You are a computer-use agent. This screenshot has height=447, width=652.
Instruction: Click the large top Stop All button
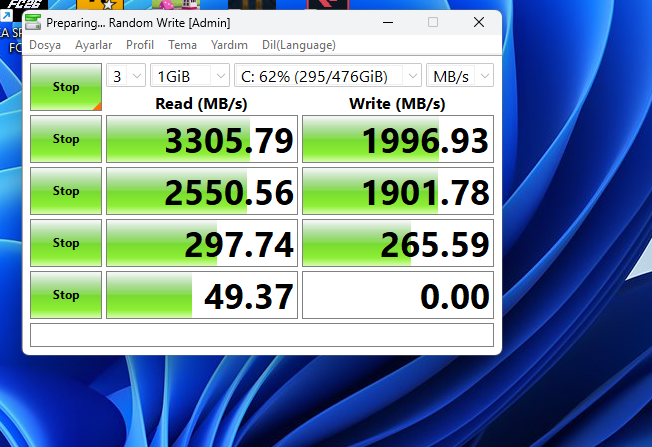pos(66,87)
